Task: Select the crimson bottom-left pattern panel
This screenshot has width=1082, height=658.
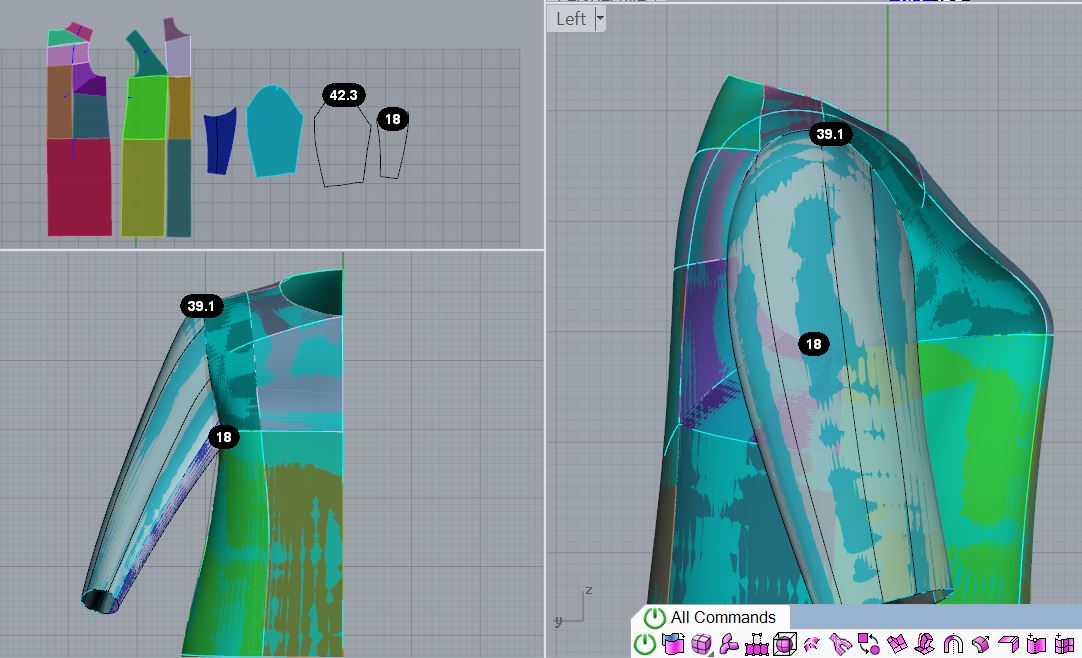Action: tap(79, 187)
